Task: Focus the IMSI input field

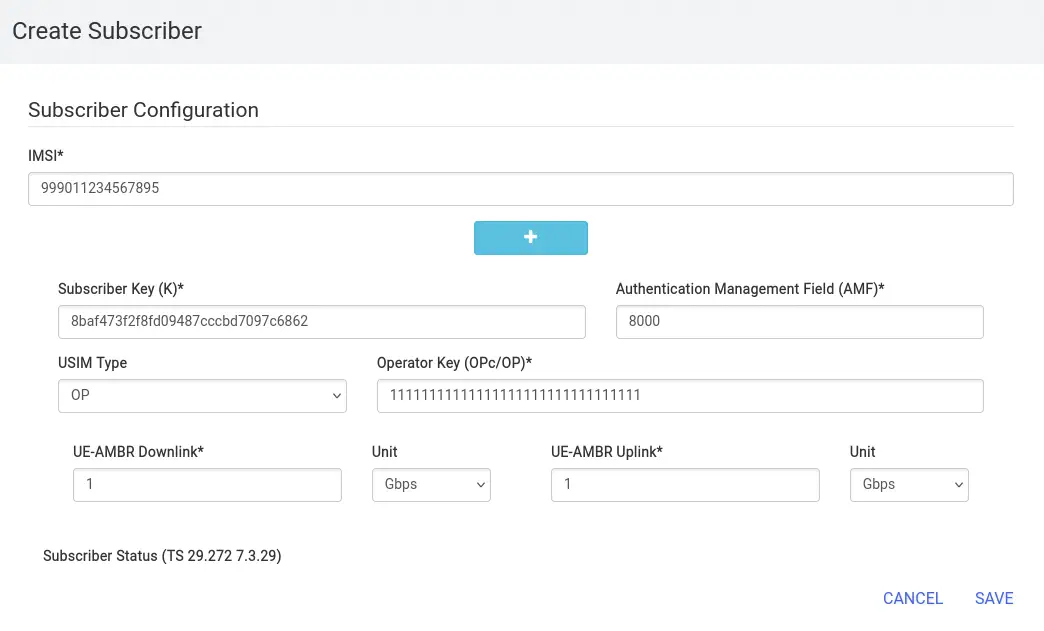Action: [x=520, y=189]
